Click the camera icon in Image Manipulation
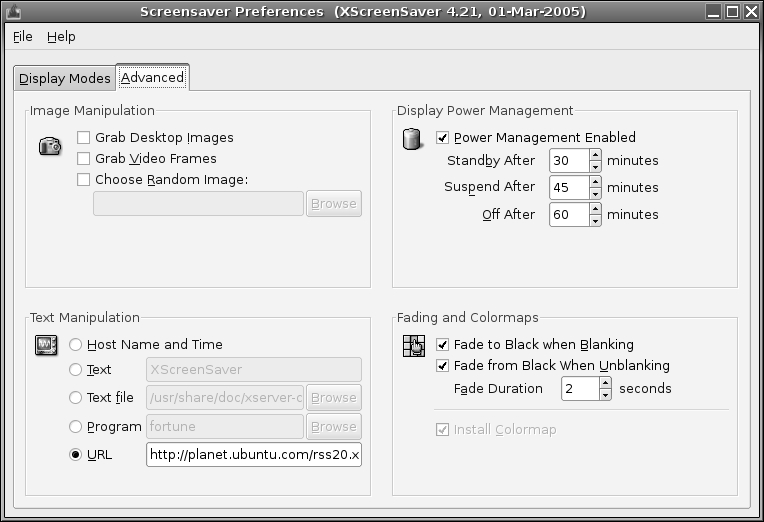Image resolution: width=764 pixels, height=522 pixels. coord(50,146)
